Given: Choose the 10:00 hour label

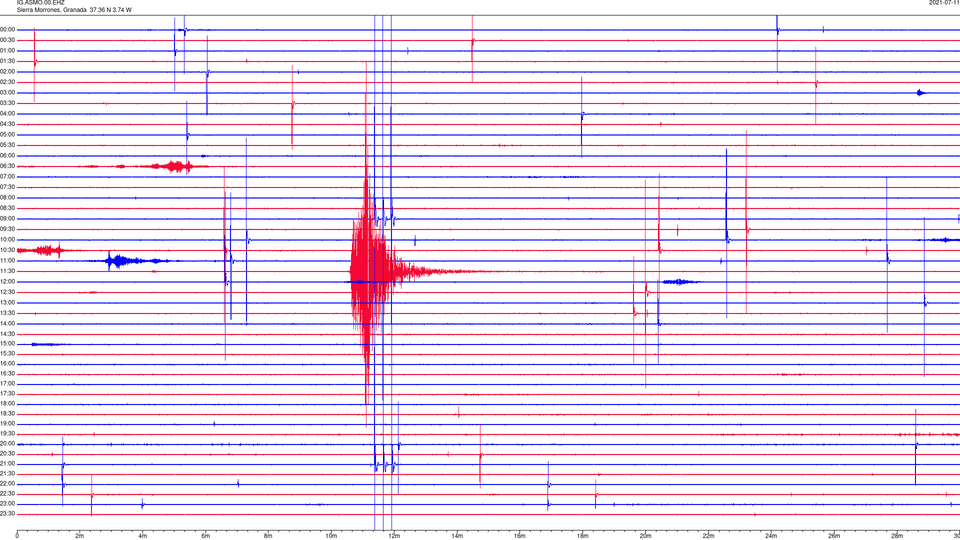Looking at the screenshot, I should [x=8, y=239].
